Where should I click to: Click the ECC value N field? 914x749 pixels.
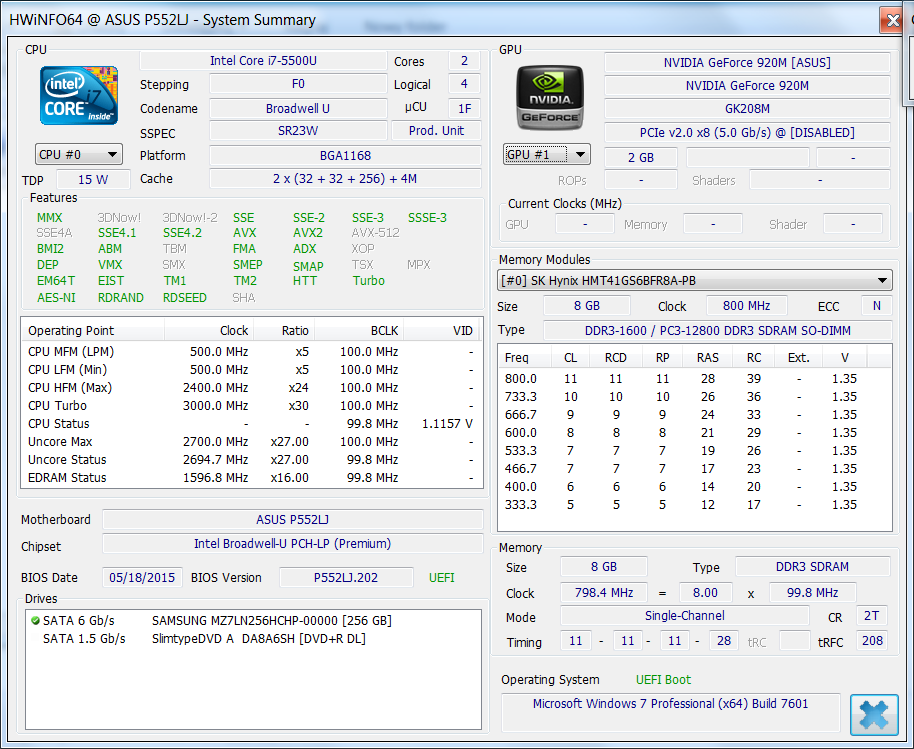876,306
